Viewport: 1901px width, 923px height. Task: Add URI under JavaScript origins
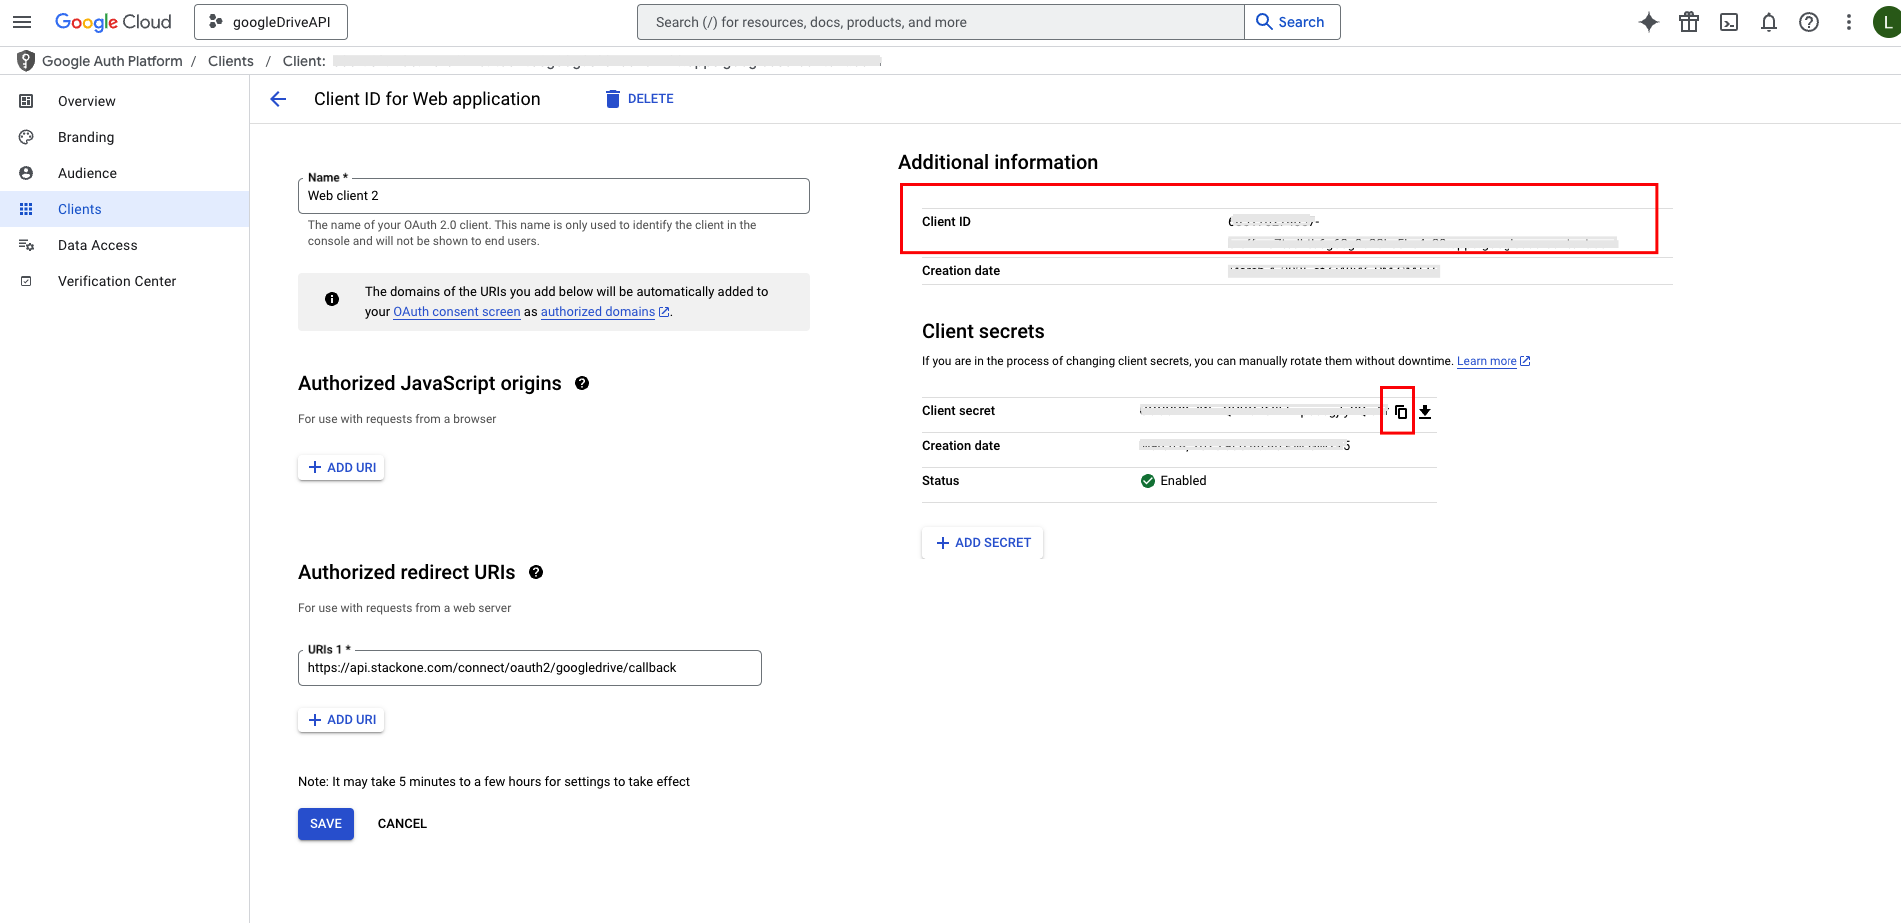pyautogui.click(x=341, y=467)
